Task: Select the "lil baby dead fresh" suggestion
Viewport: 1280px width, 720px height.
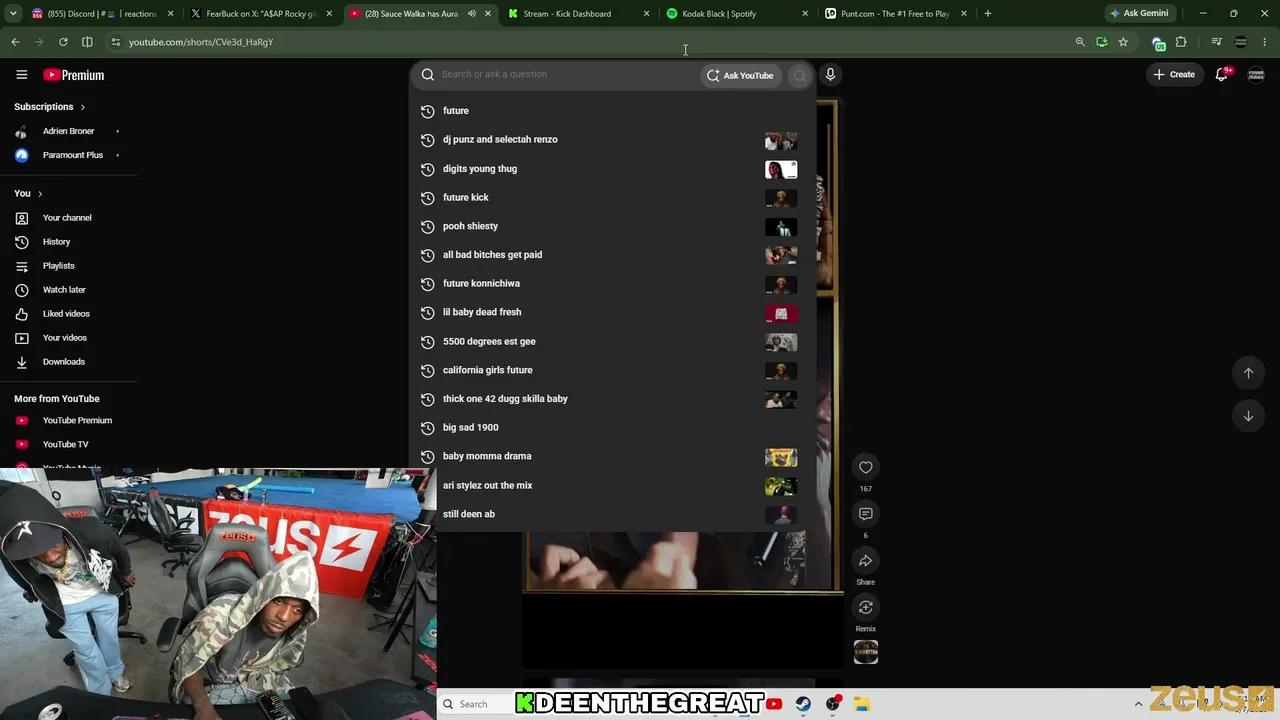Action: [x=612, y=312]
